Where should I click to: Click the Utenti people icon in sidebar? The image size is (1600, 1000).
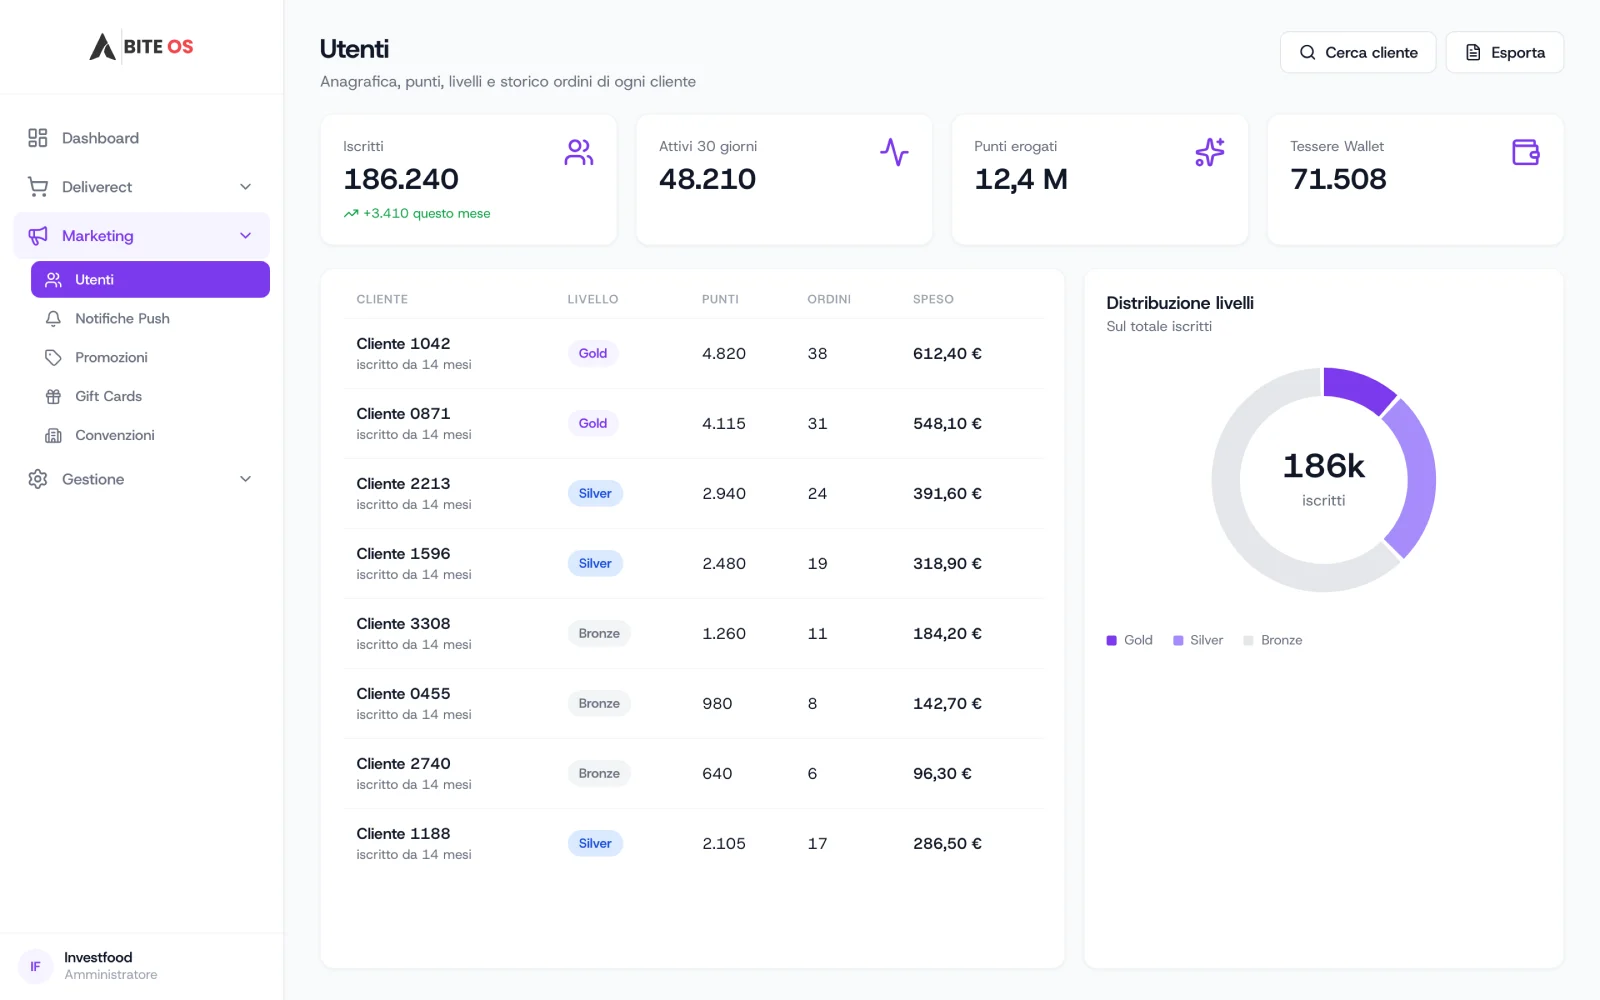54,280
